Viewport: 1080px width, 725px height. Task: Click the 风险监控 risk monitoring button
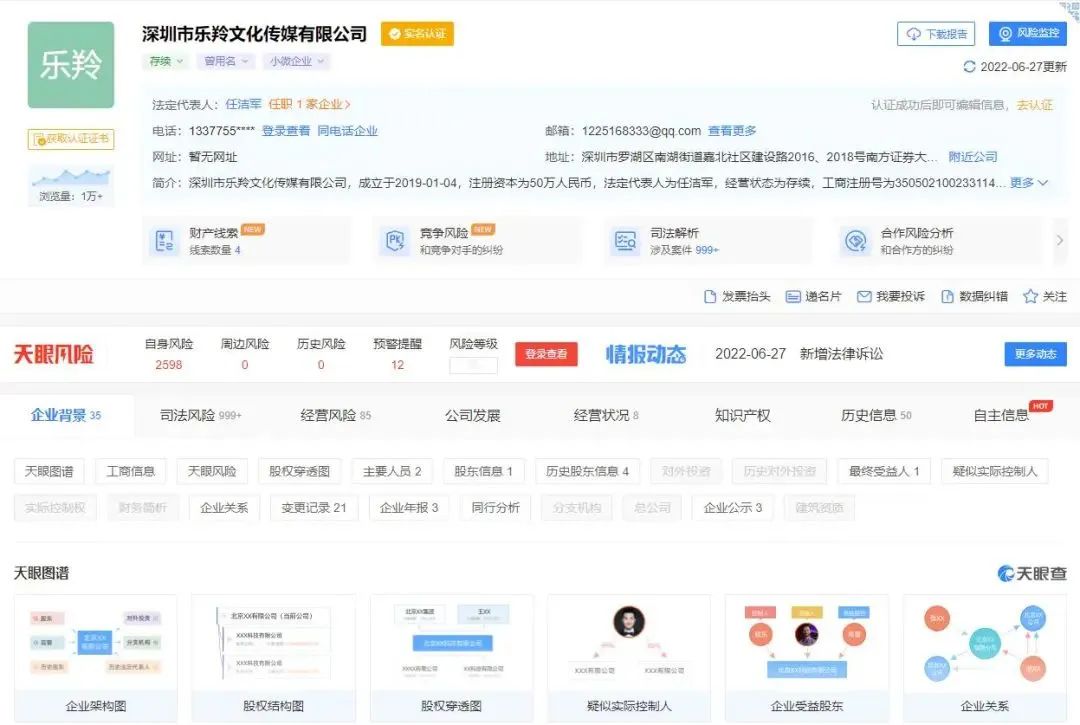(1029, 33)
